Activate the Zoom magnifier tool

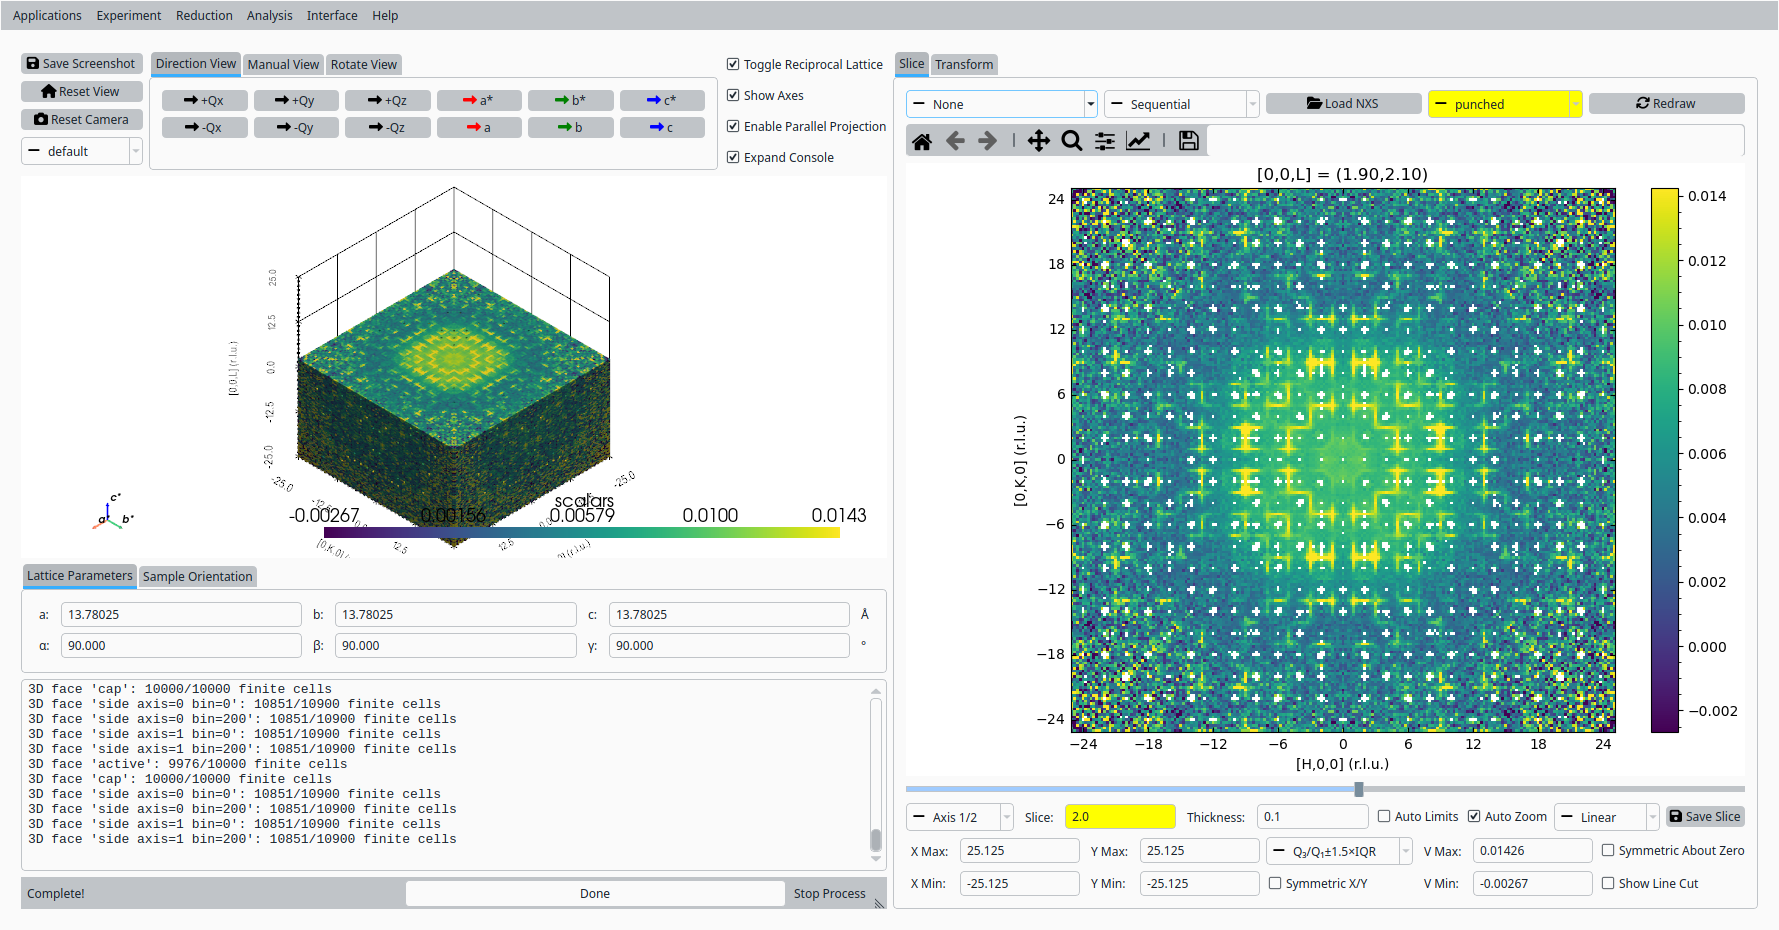coord(1072,141)
